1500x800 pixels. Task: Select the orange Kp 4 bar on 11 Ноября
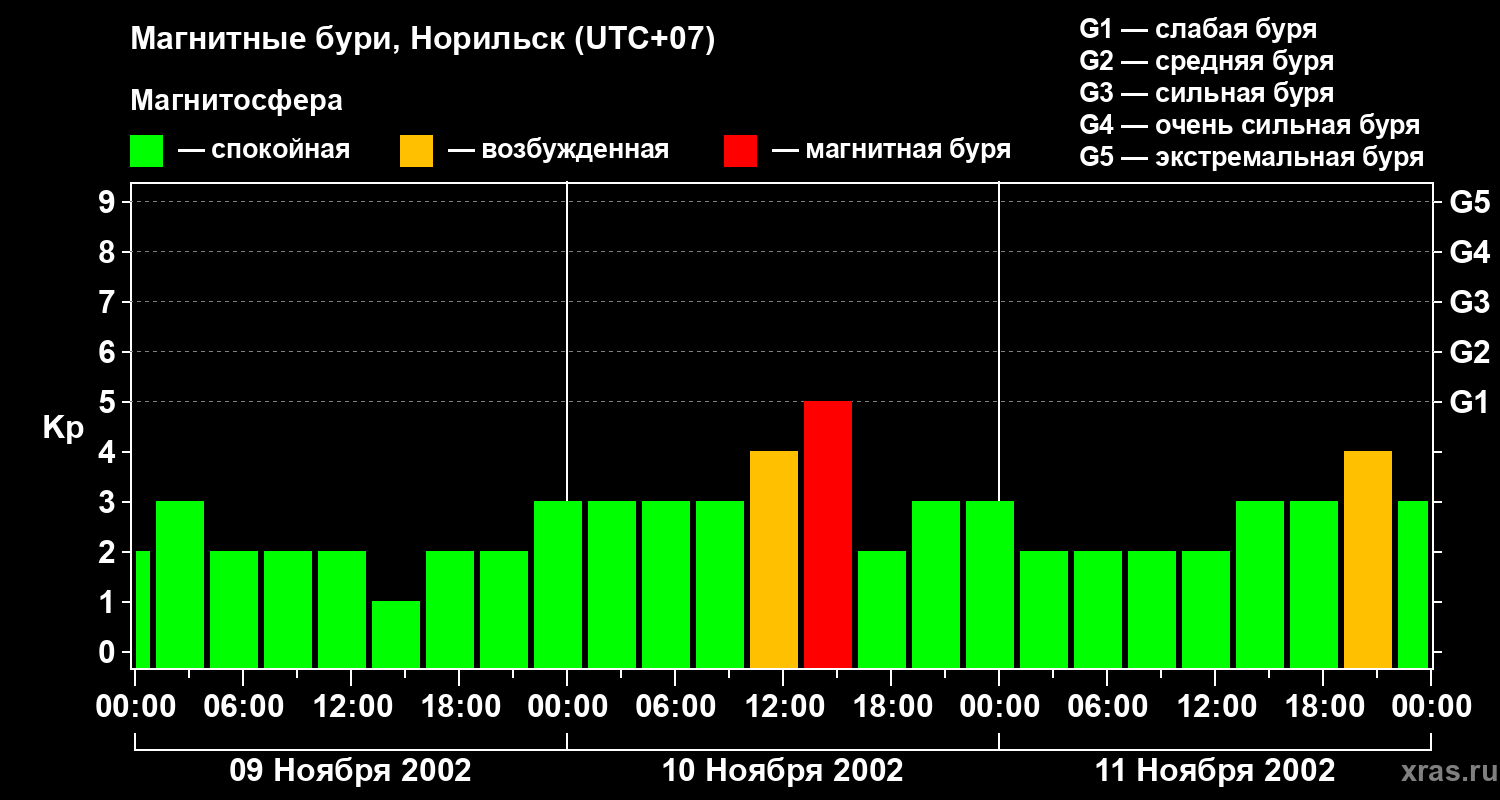coord(1368,559)
